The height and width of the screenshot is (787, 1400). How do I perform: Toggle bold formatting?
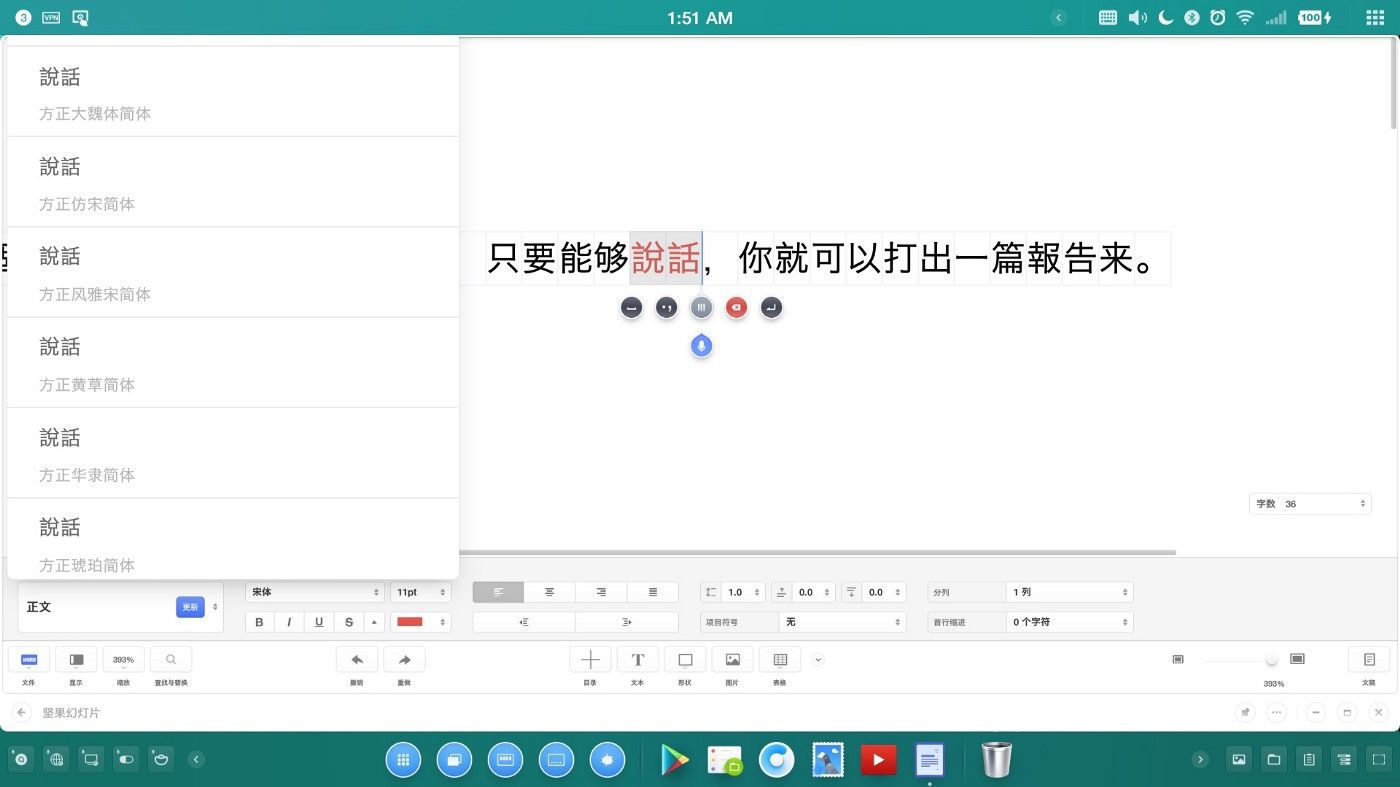(260, 622)
